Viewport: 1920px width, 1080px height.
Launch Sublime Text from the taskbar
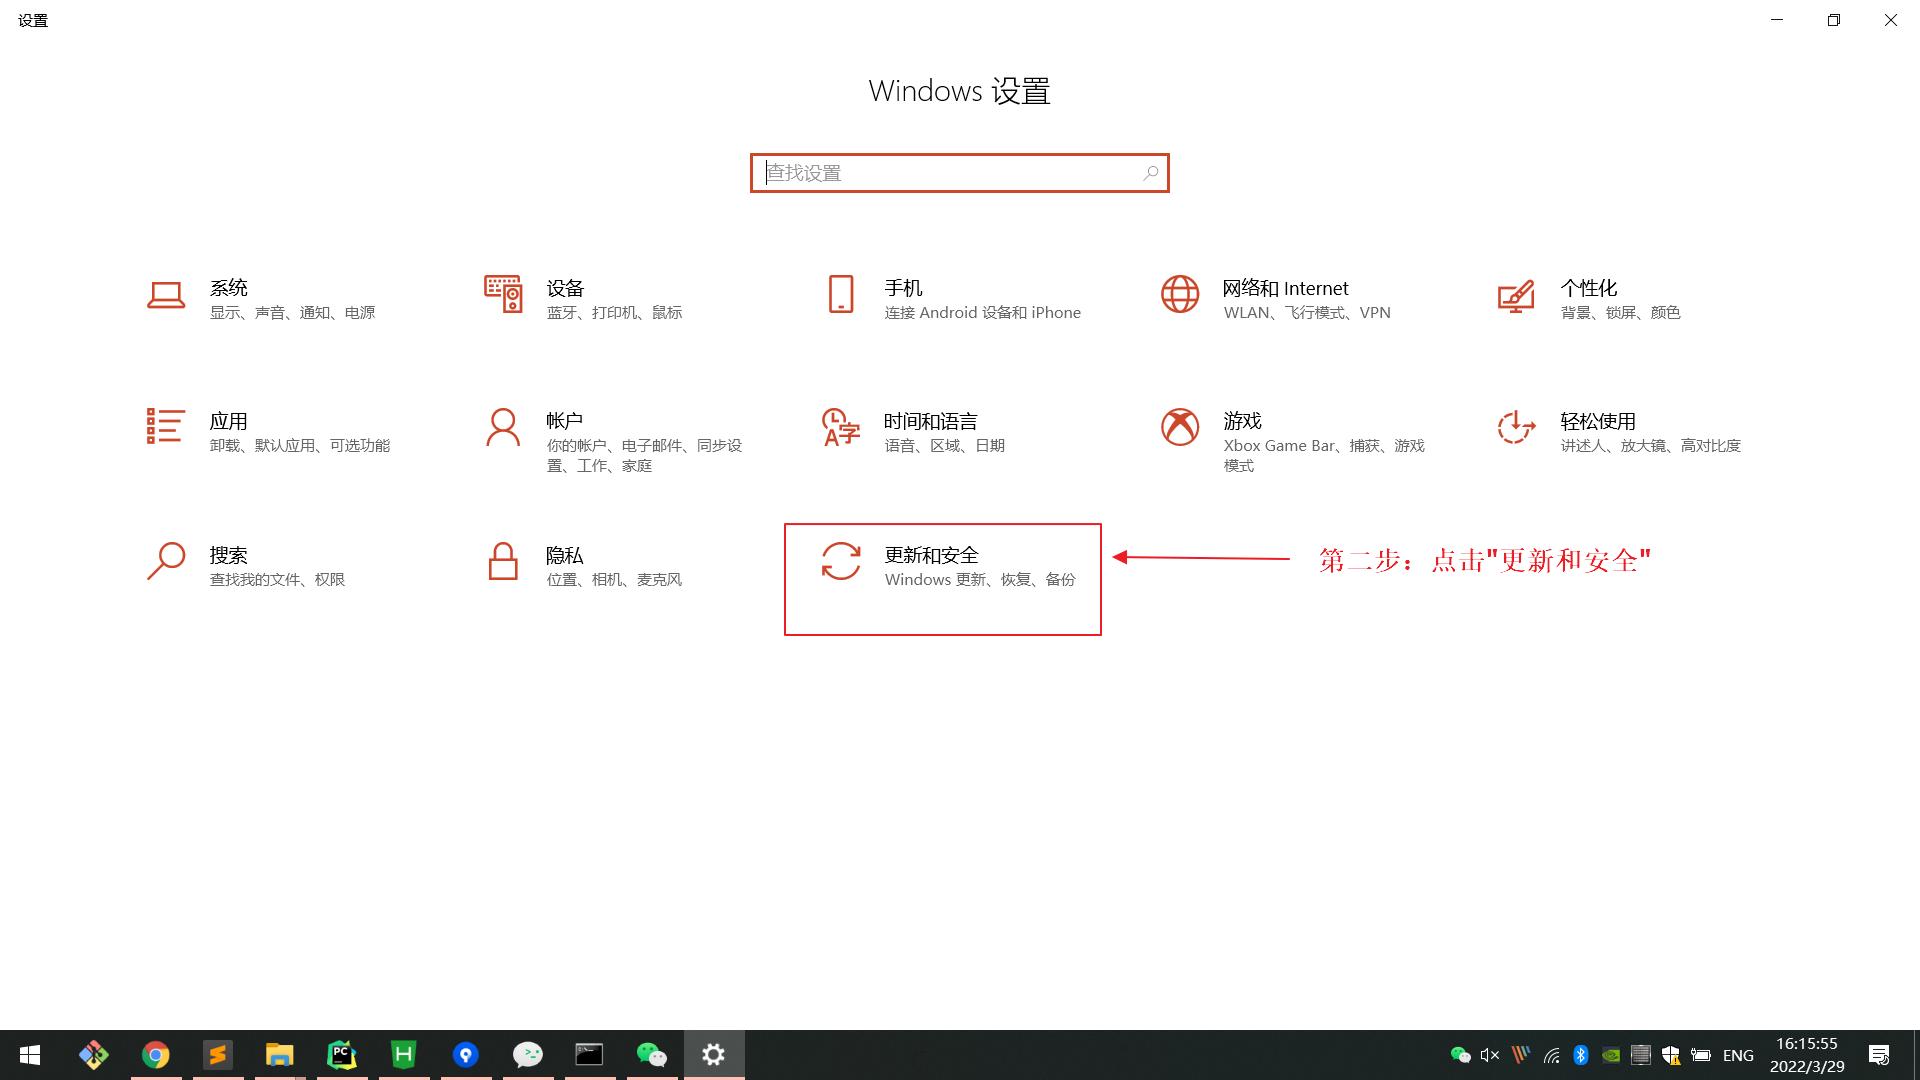pos(218,1054)
